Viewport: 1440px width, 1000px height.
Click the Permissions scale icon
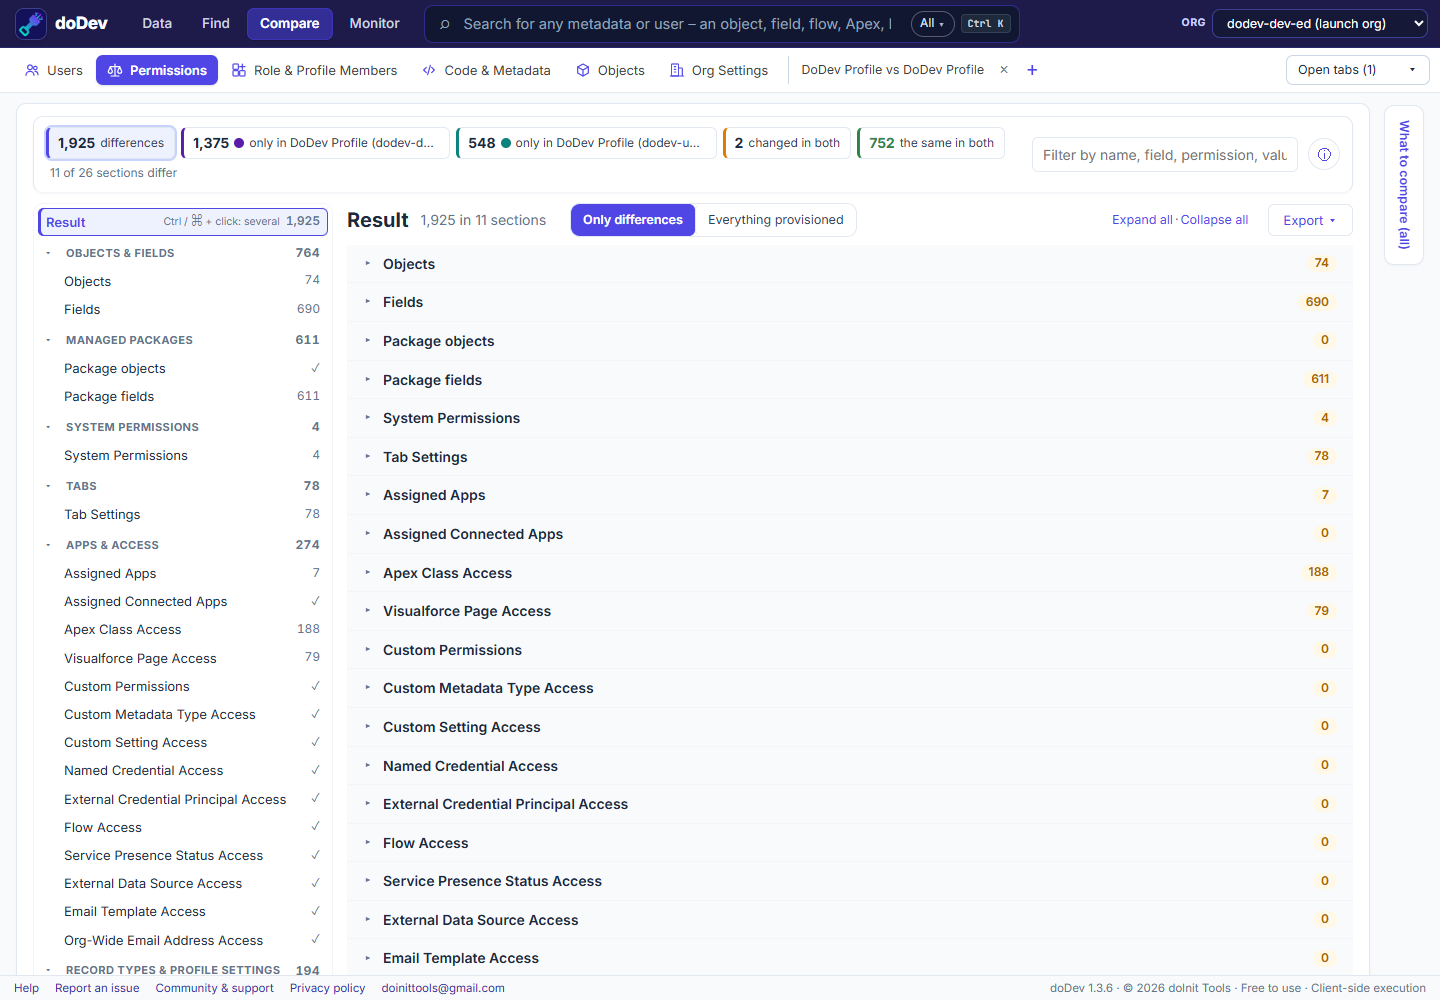point(115,70)
